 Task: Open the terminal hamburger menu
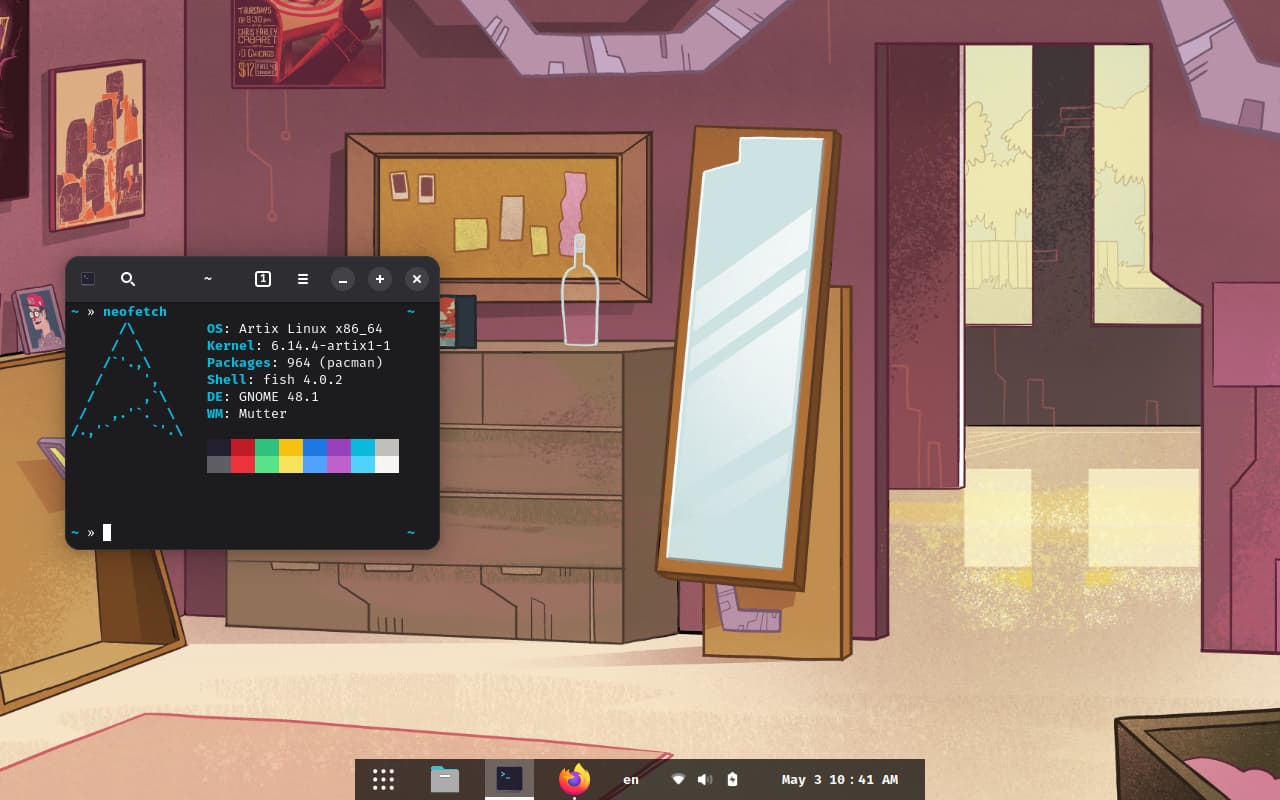click(303, 279)
